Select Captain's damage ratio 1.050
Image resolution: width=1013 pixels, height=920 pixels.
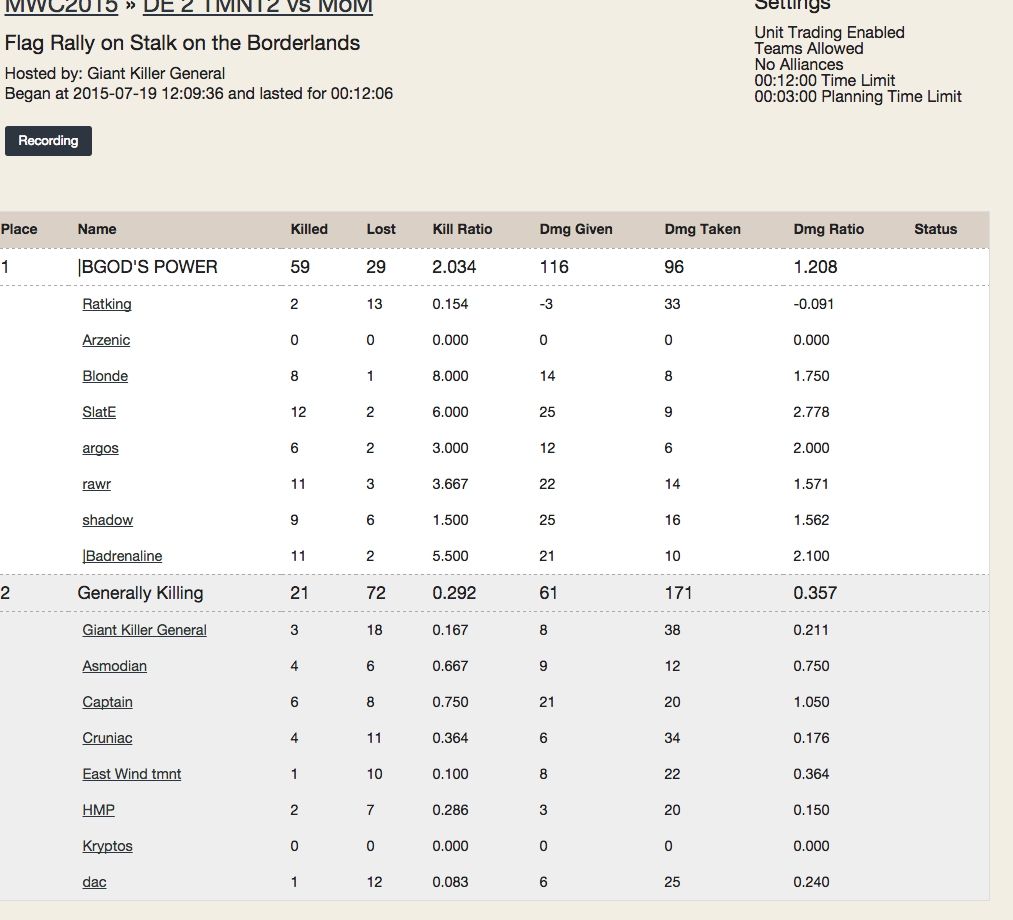(811, 702)
